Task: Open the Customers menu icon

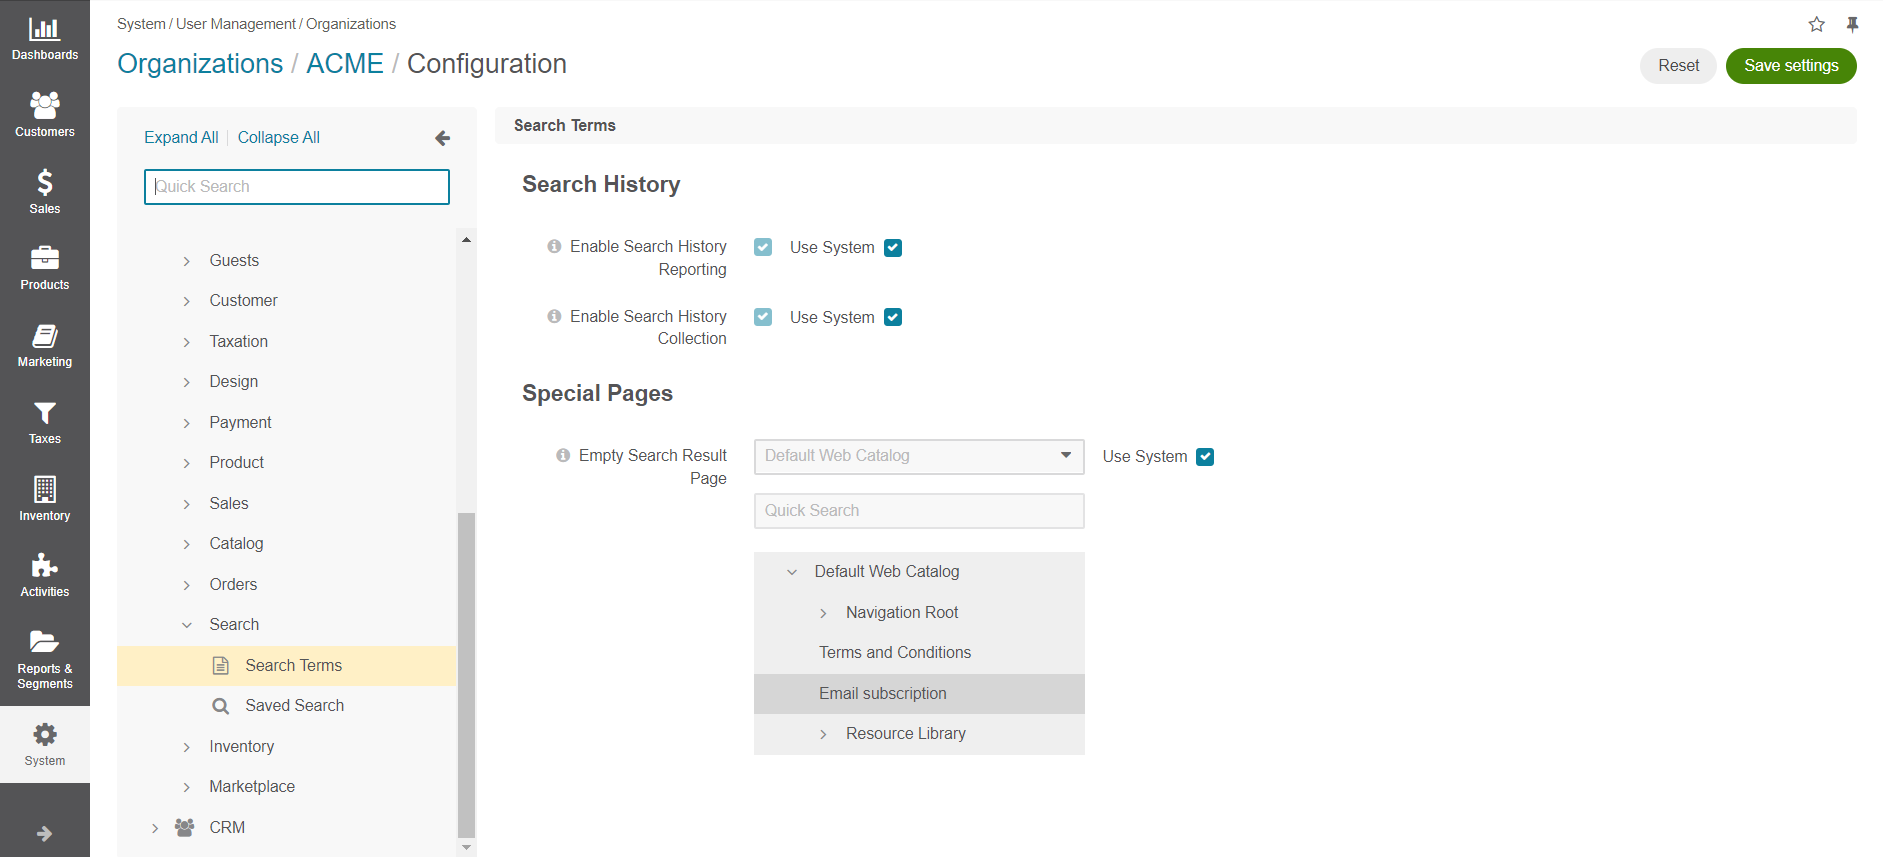Action: click(44, 106)
